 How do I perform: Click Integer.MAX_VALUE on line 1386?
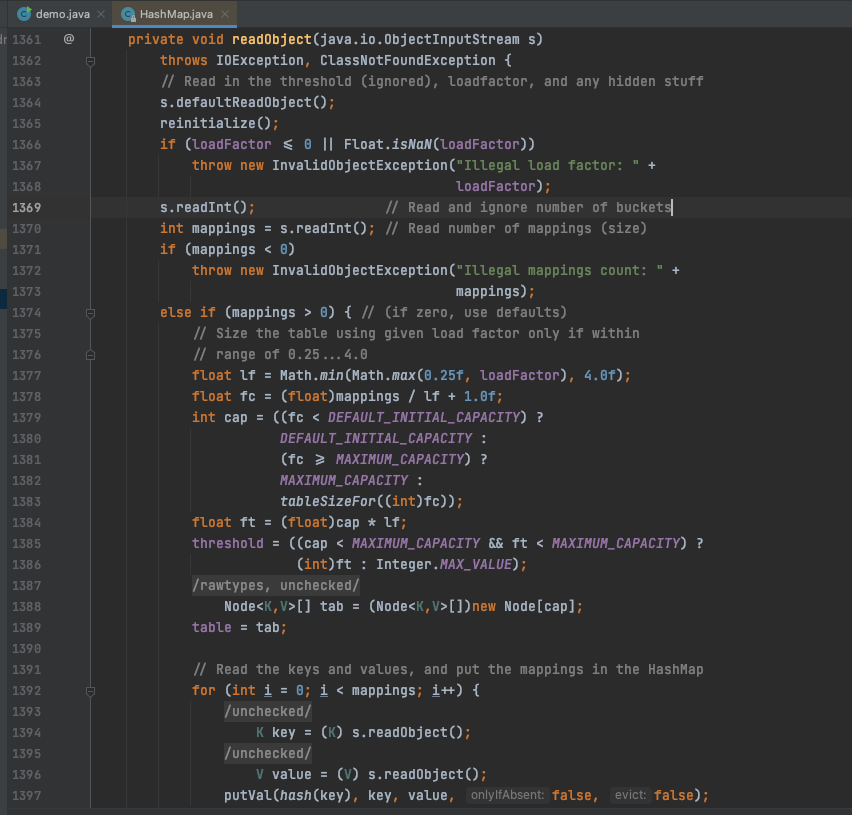pos(443,565)
